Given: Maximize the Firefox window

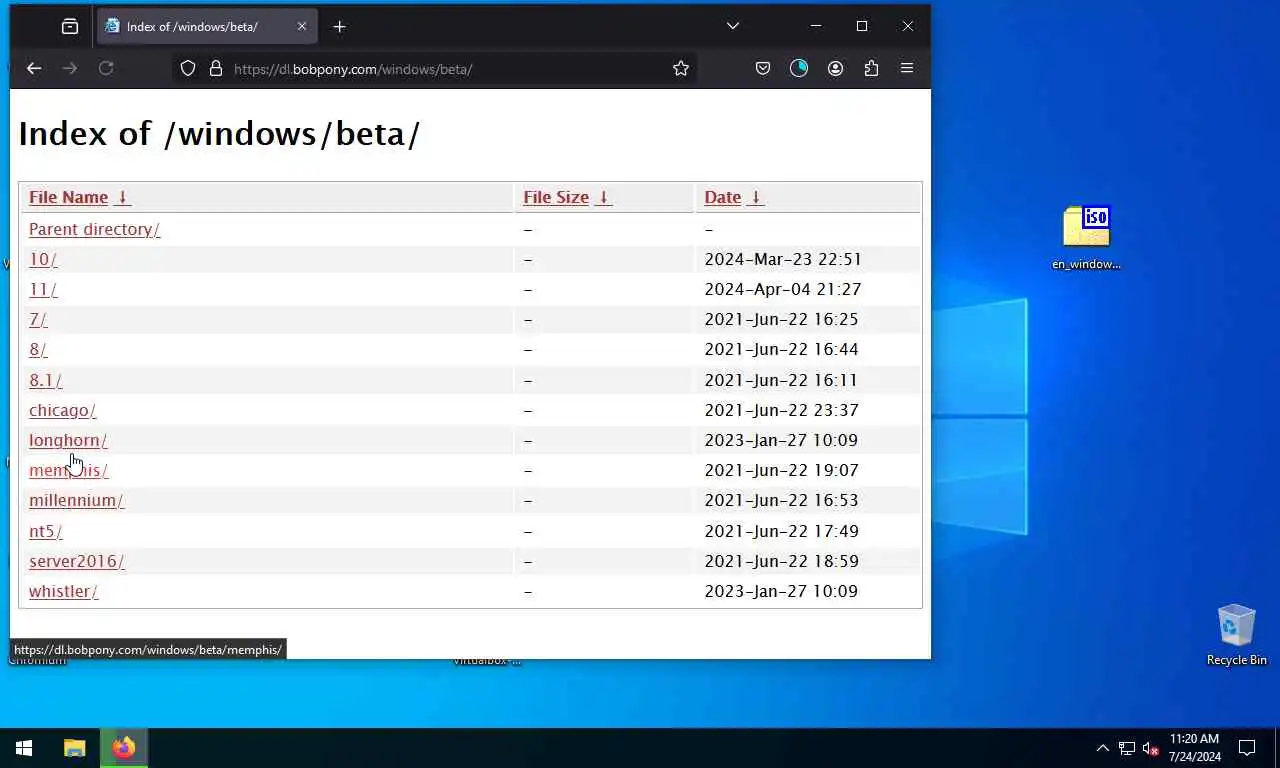Looking at the screenshot, I should click(862, 26).
